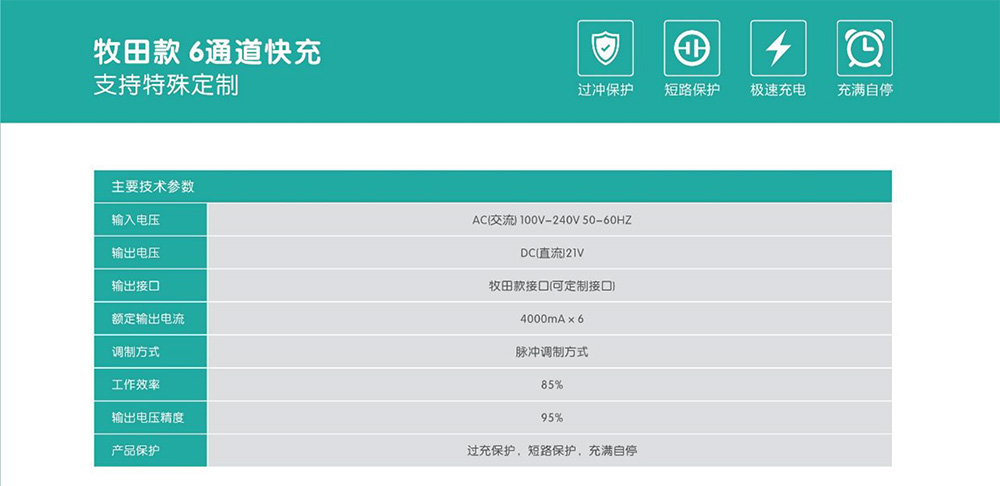Click the 短路保护 label

pos(692,90)
